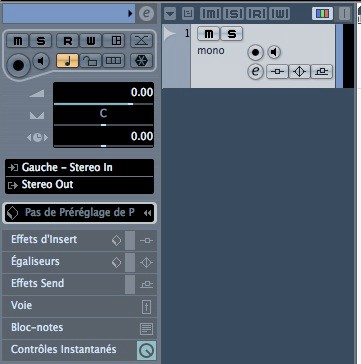Solo the mono track in the list
Image resolution: width=361 pixels, height=364 pixels.
(232, 34)
